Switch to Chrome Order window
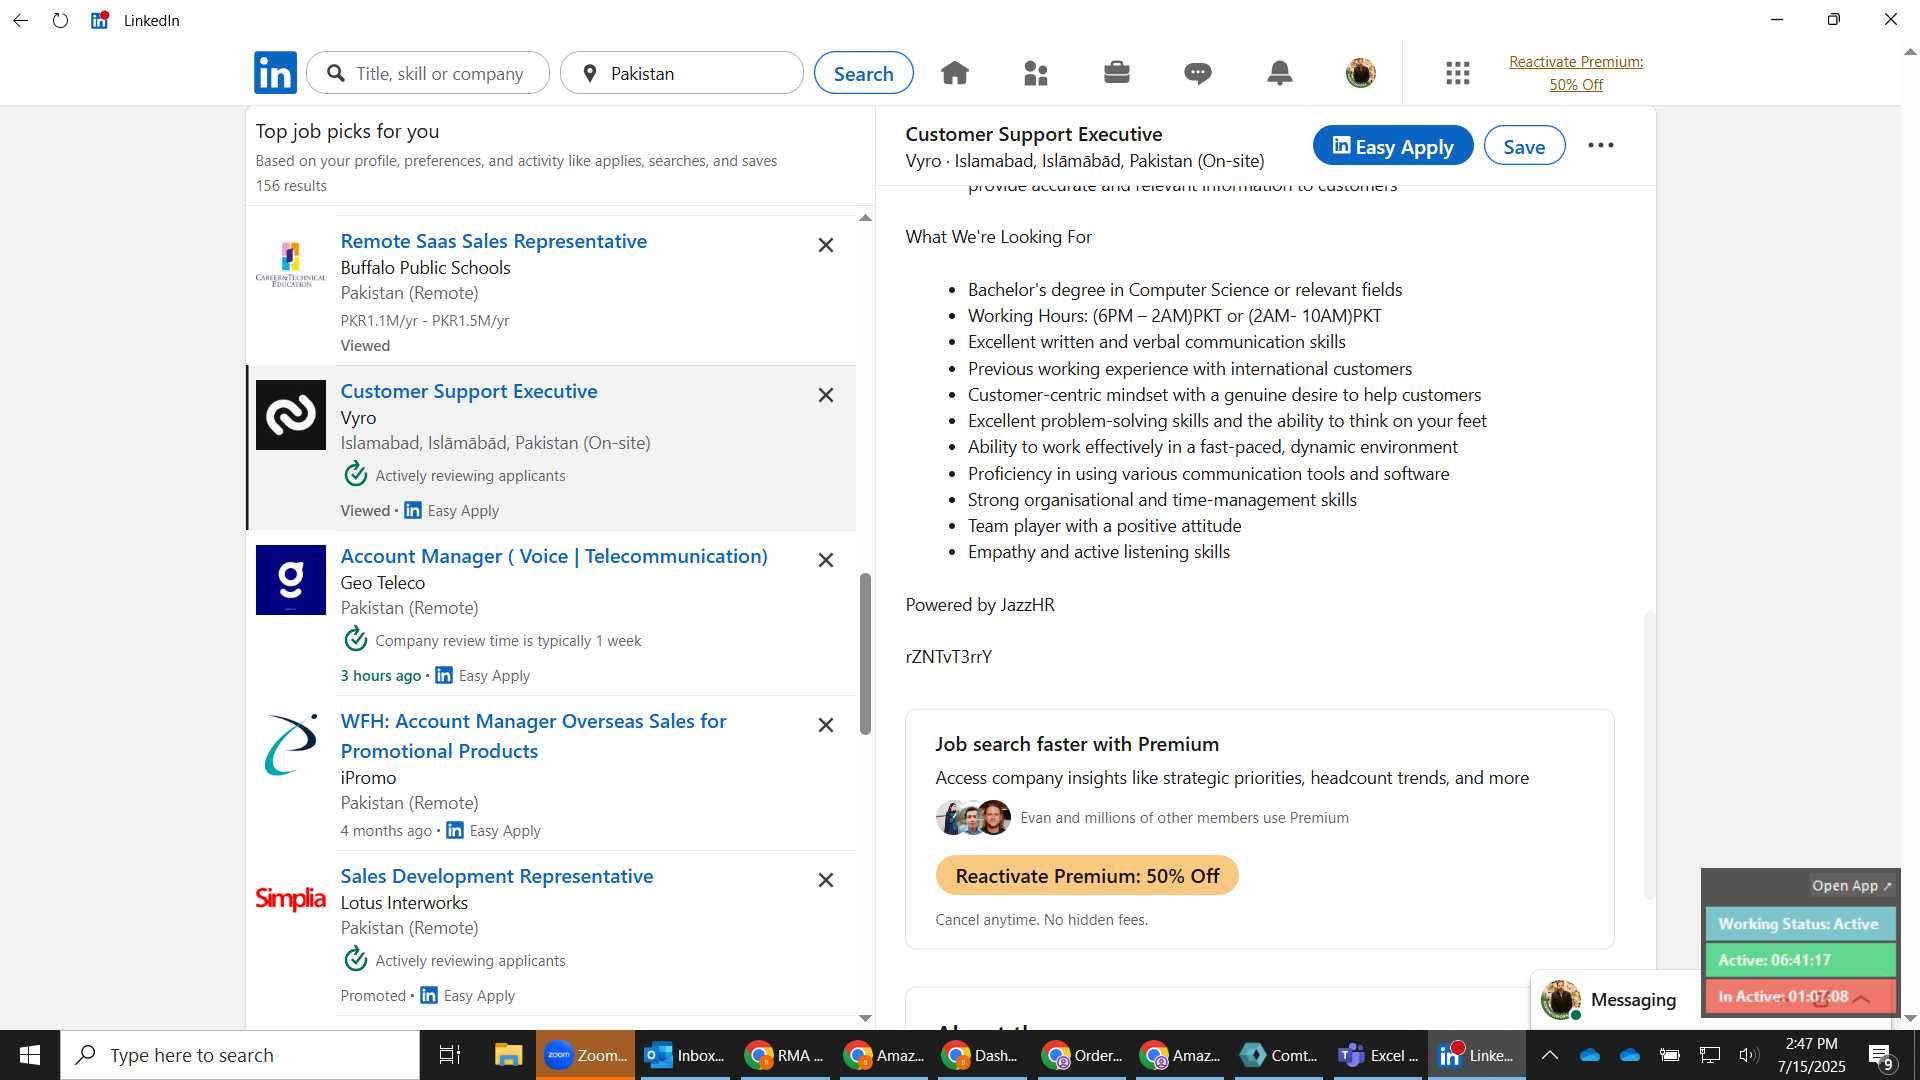This screenshot has width=1920, height=1080. [x=1082, y=1055]
